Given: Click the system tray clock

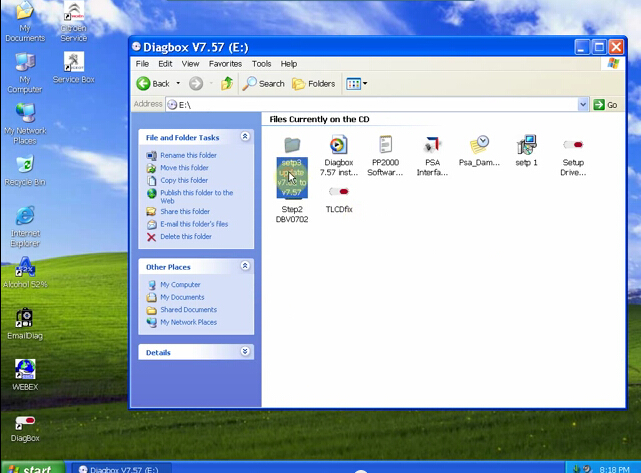Looking at the screenshot, I should pos(614,469).
